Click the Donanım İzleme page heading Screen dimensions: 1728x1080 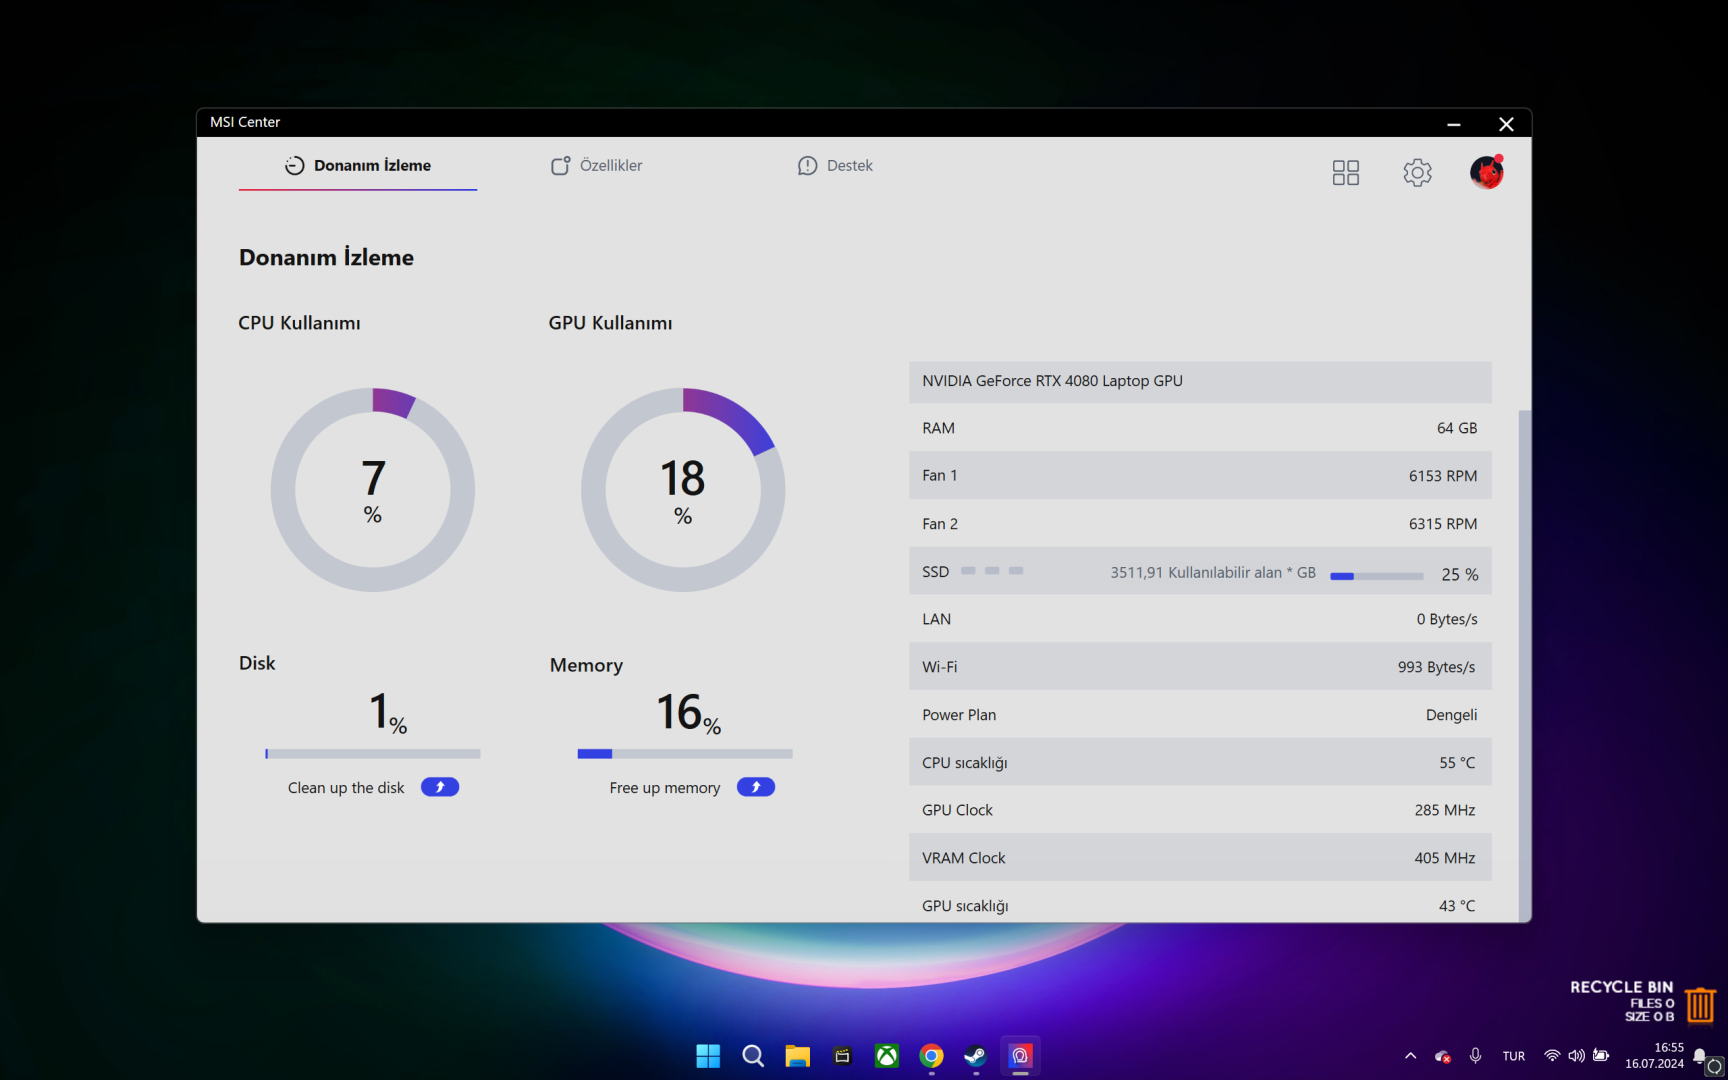tap(326, 257)
